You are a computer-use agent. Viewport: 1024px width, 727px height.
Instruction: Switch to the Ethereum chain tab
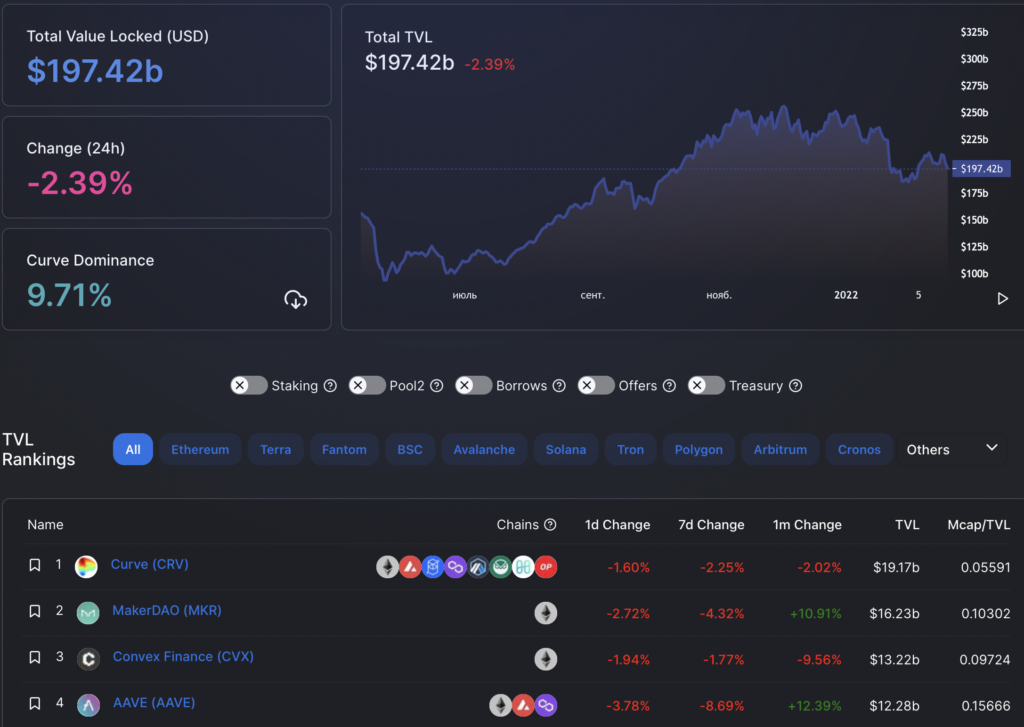tap(200, 449)
